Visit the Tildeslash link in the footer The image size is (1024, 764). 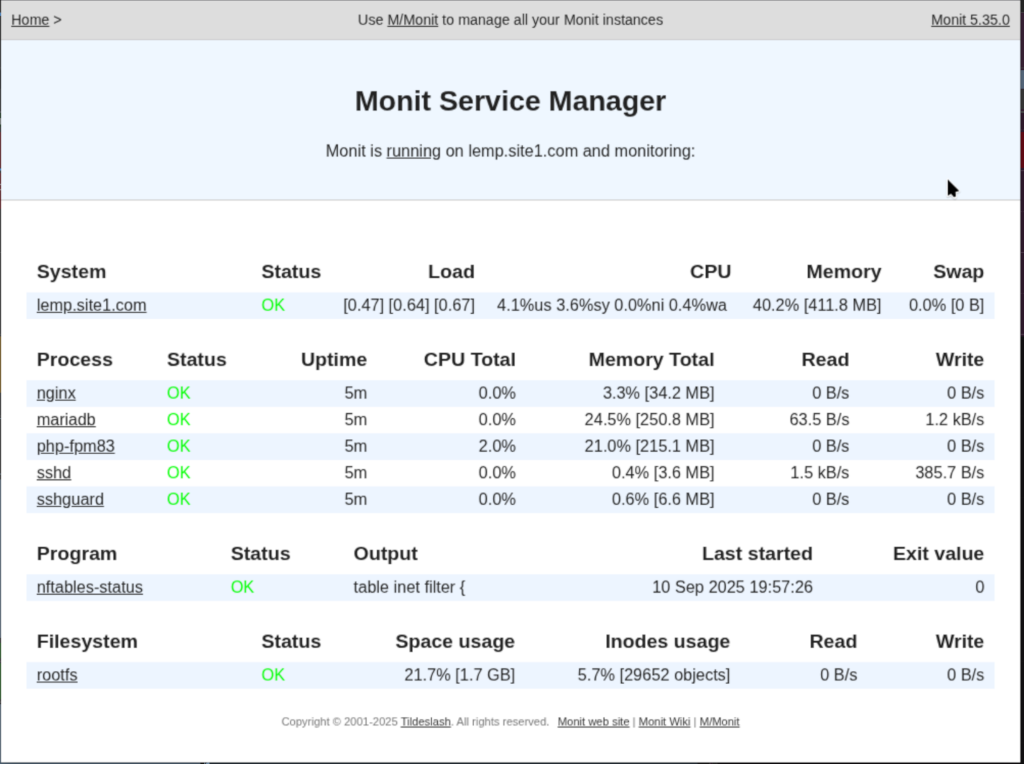point(425,722)
